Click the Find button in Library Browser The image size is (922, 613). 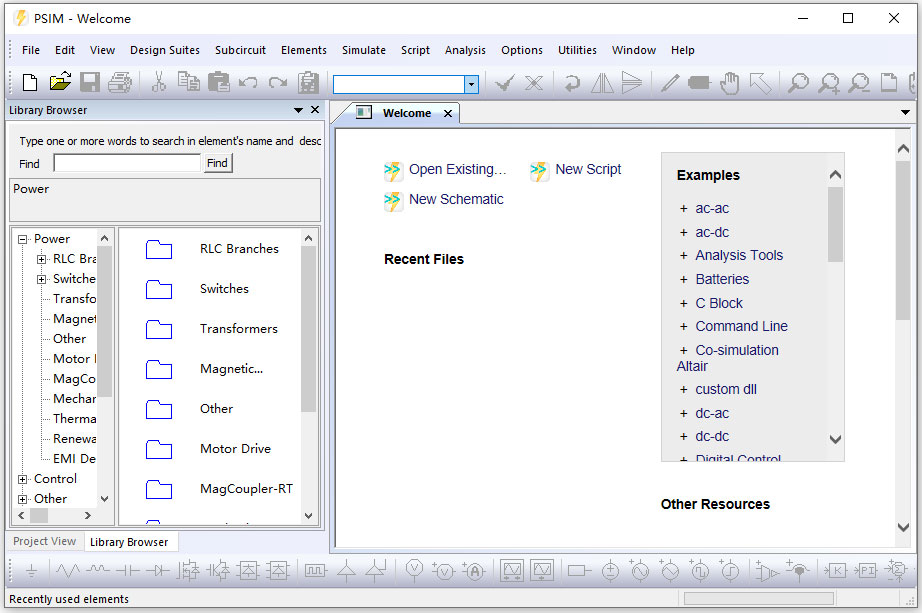click(x=217, y=163)
